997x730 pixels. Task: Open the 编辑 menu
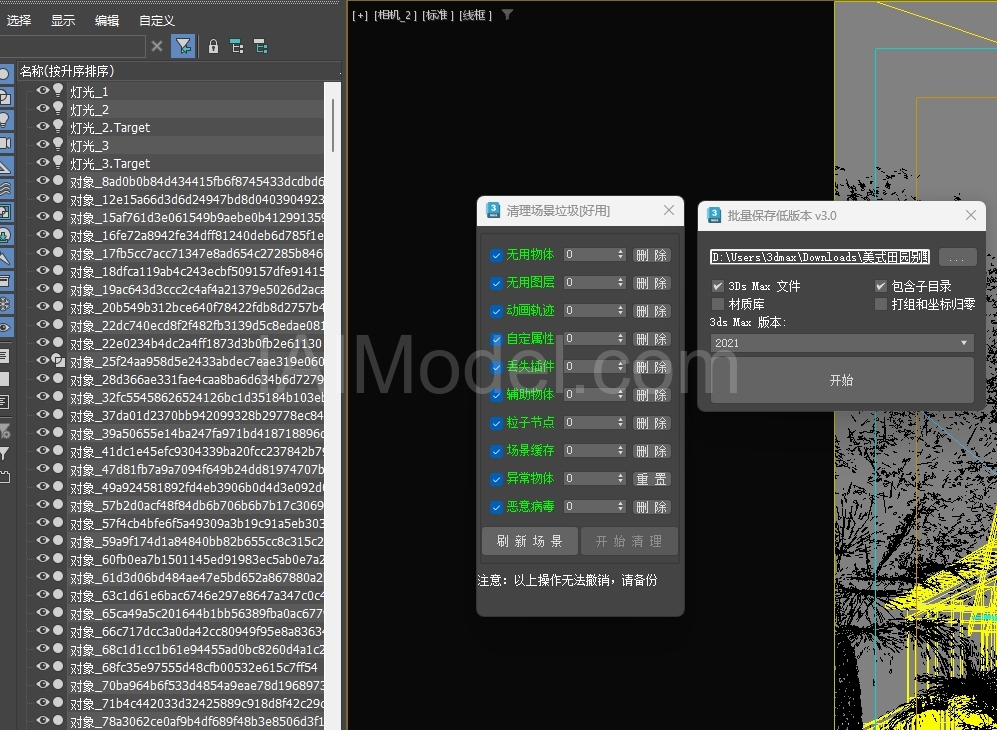point(107,20)
